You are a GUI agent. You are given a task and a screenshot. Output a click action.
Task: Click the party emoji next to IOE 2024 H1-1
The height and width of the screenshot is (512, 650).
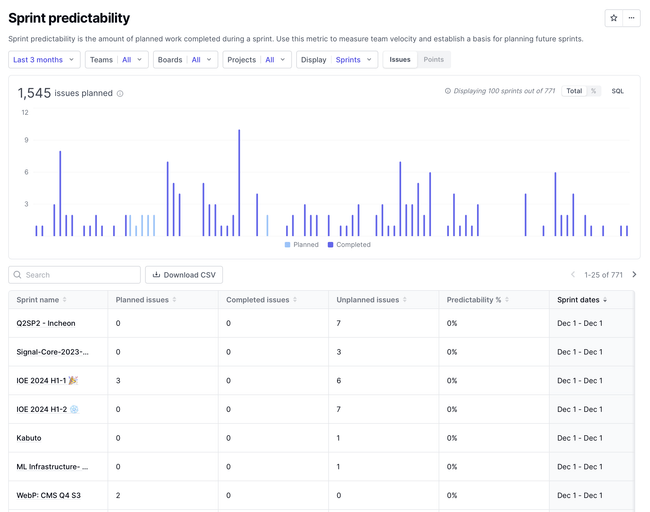point(73,380)
